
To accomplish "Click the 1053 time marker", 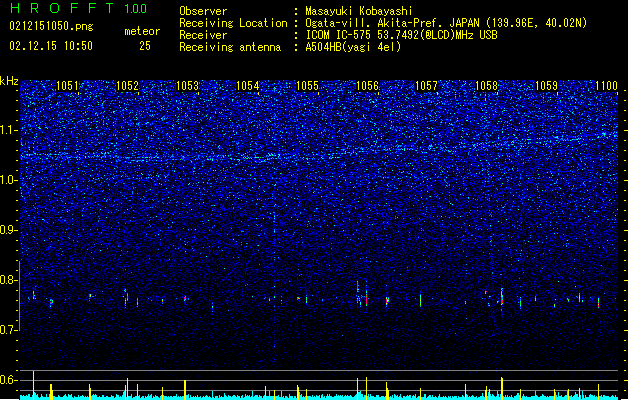I will pyautogui.click(x=187, y=86).
